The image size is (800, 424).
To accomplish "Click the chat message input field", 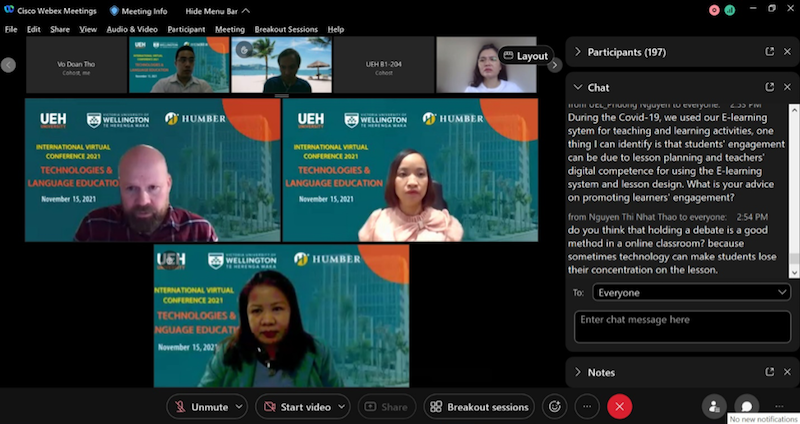I will coord(682,327).
